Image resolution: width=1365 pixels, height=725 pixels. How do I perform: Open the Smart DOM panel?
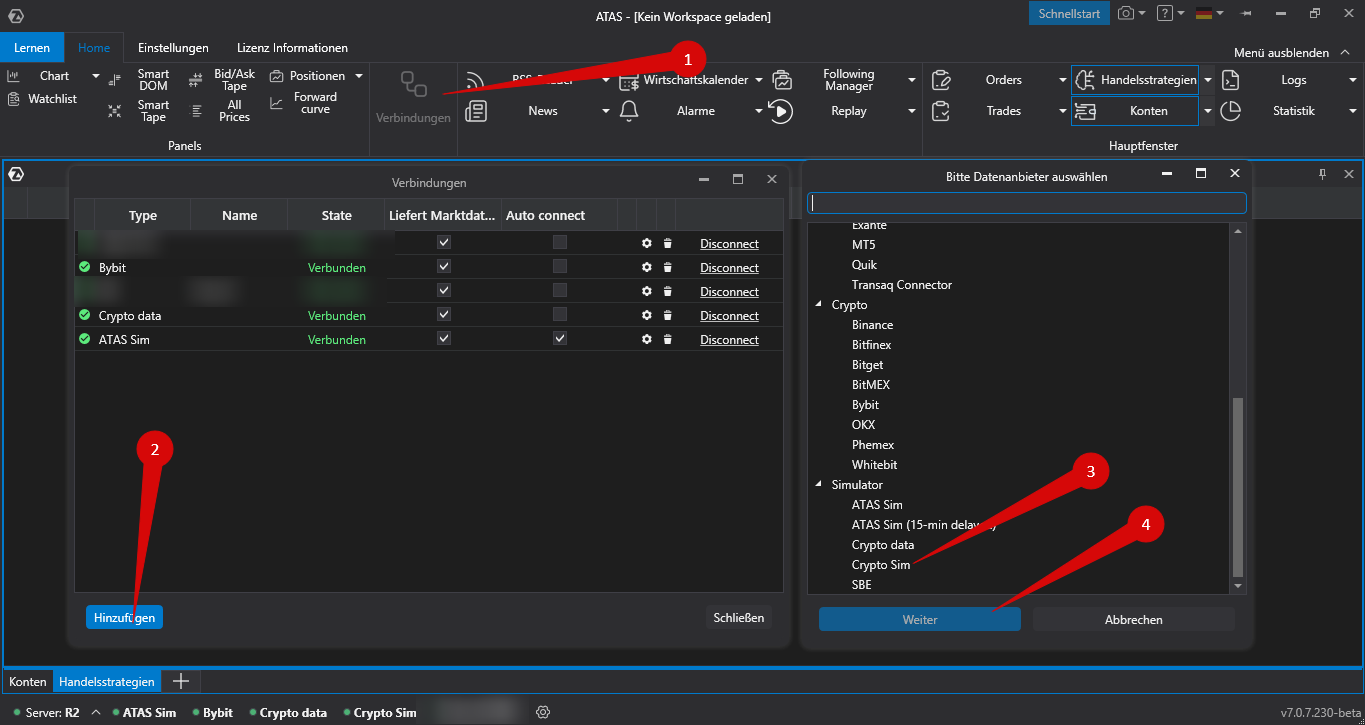click(153, 80)
